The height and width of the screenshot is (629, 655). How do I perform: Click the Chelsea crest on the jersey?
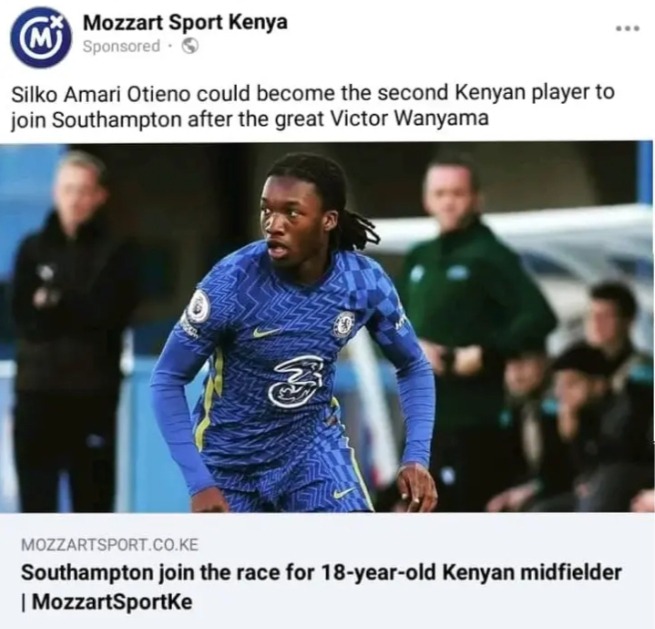(x=344, y=324)
